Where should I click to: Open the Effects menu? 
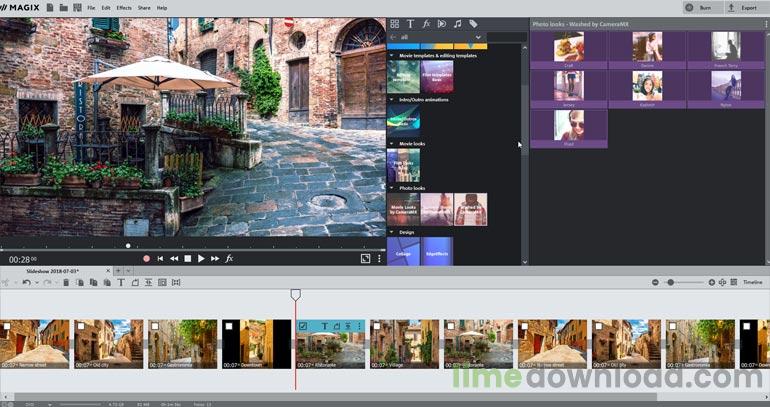point(124,7)
